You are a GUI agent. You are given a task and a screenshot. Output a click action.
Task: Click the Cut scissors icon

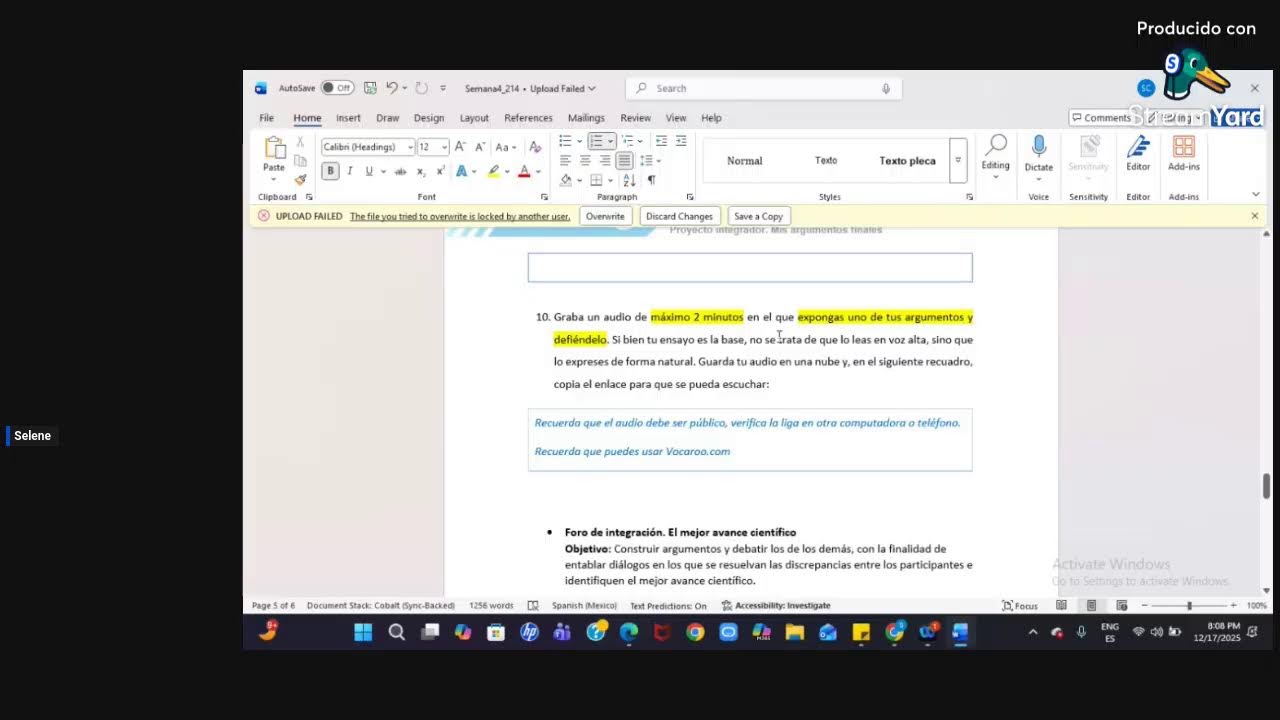(x=300, y=143)
